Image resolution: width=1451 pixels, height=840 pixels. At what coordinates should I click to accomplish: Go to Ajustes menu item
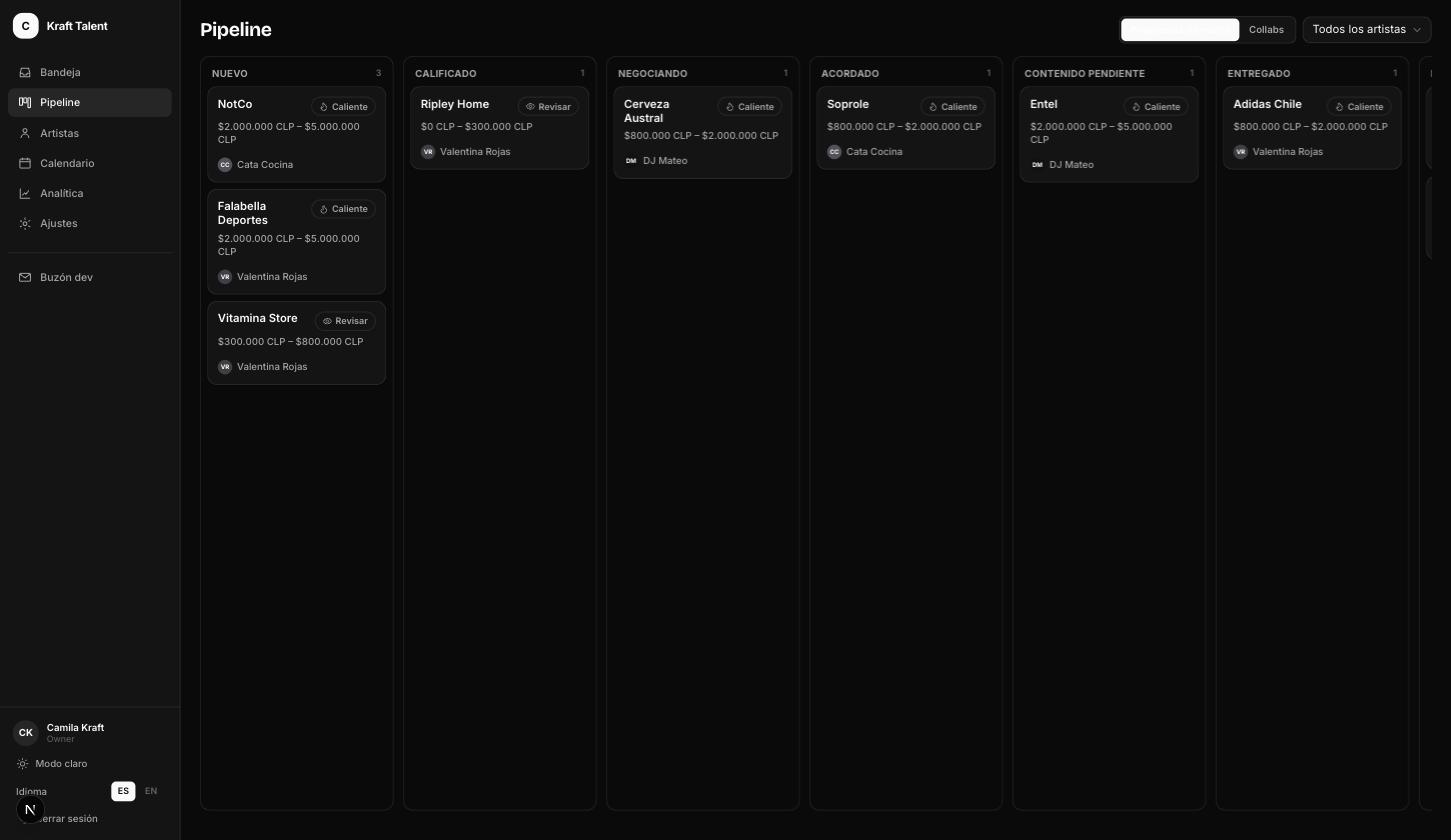click(x=90, y=223)
